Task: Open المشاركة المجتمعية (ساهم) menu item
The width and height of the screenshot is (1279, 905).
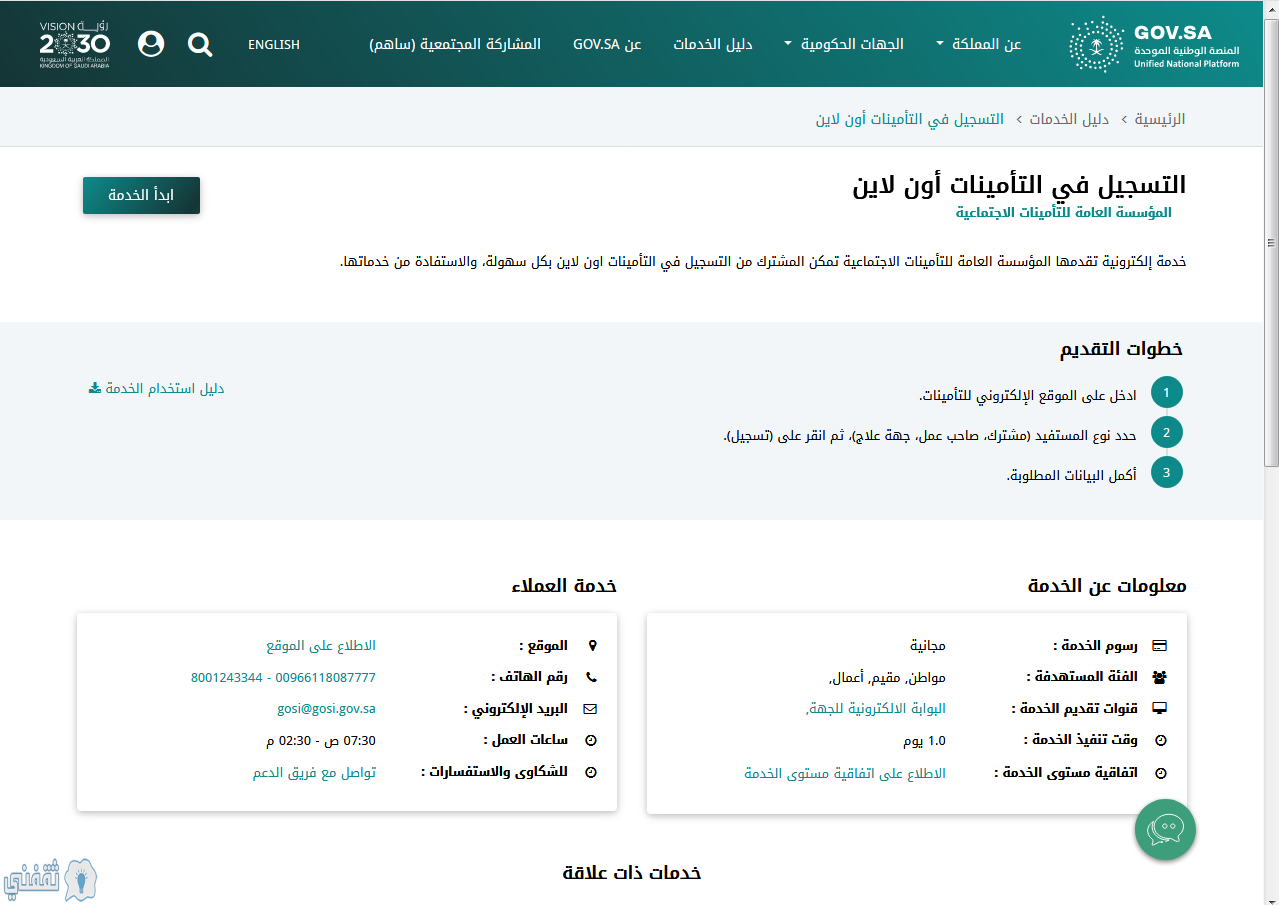Action: tap(455, 44)
